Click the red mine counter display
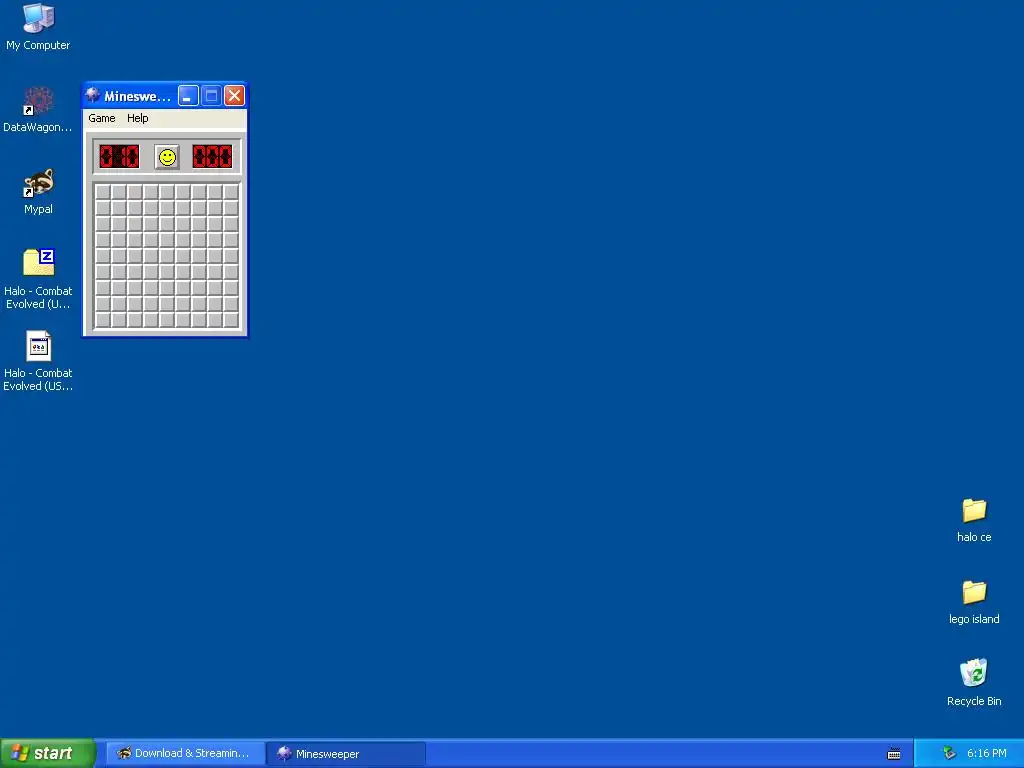Viewport: 1024px width, 768px height. click(120, 157)
